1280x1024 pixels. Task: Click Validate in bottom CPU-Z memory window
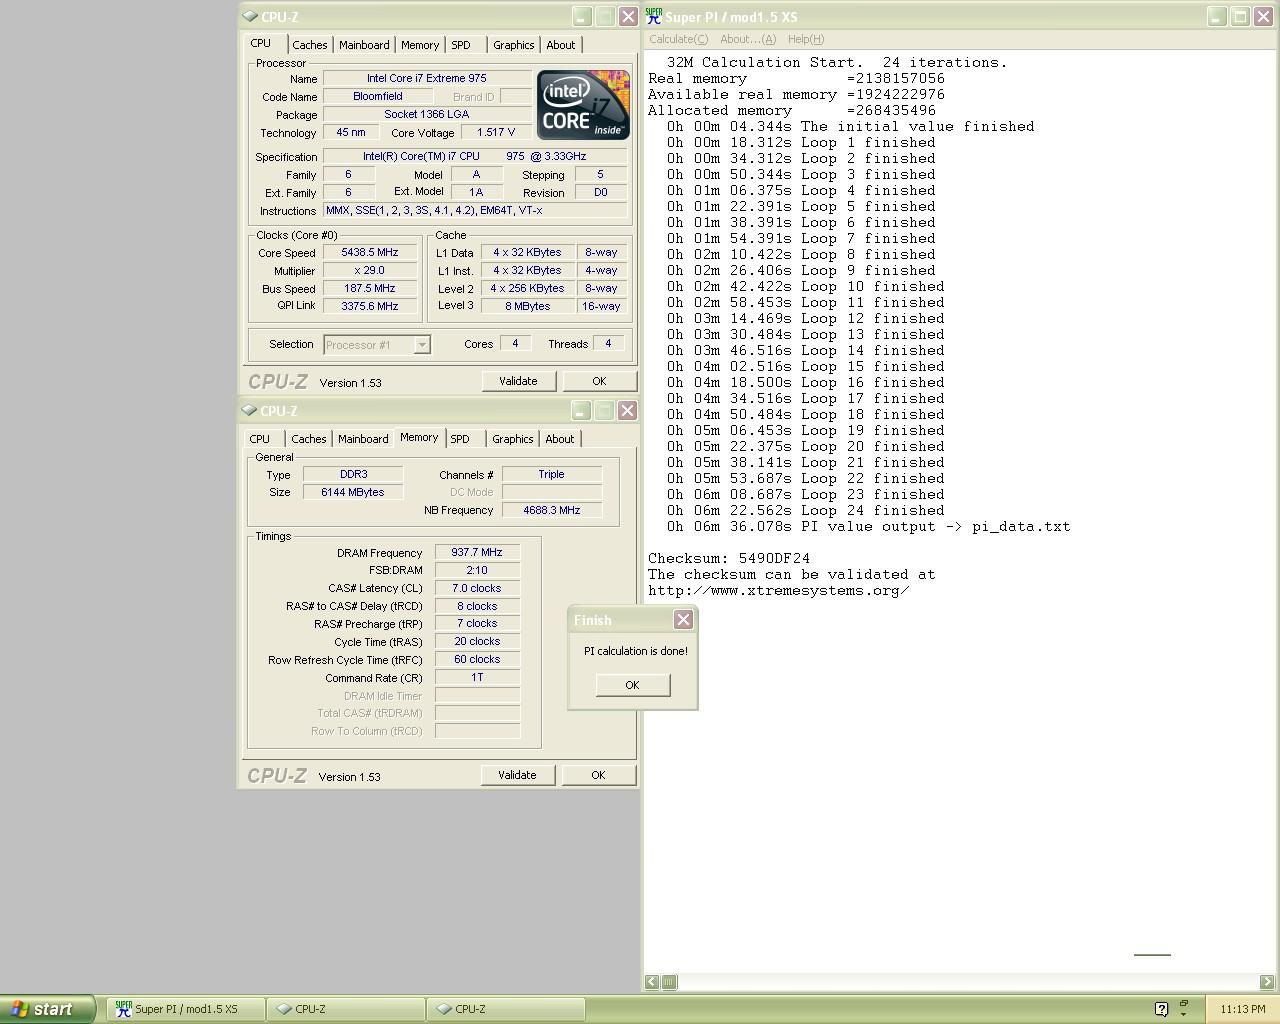(x=517, y=775)
